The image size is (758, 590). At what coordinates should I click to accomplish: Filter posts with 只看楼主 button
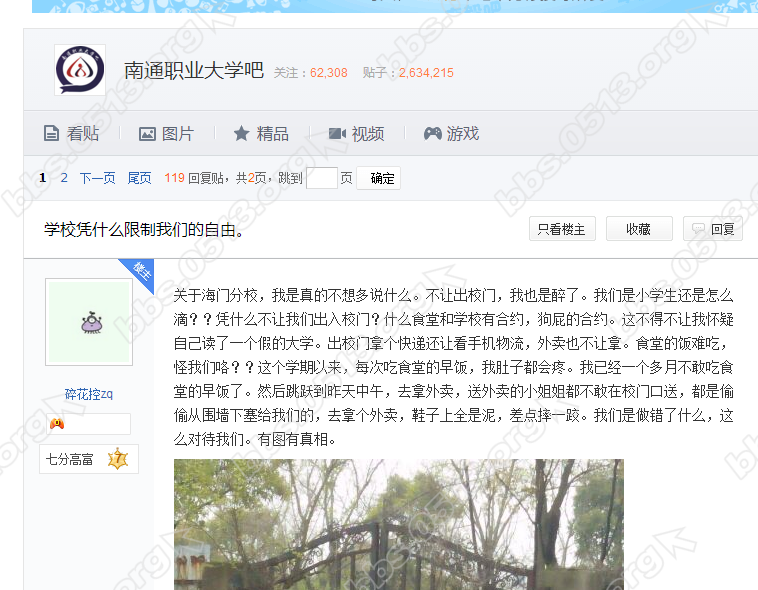click(562, 228)
